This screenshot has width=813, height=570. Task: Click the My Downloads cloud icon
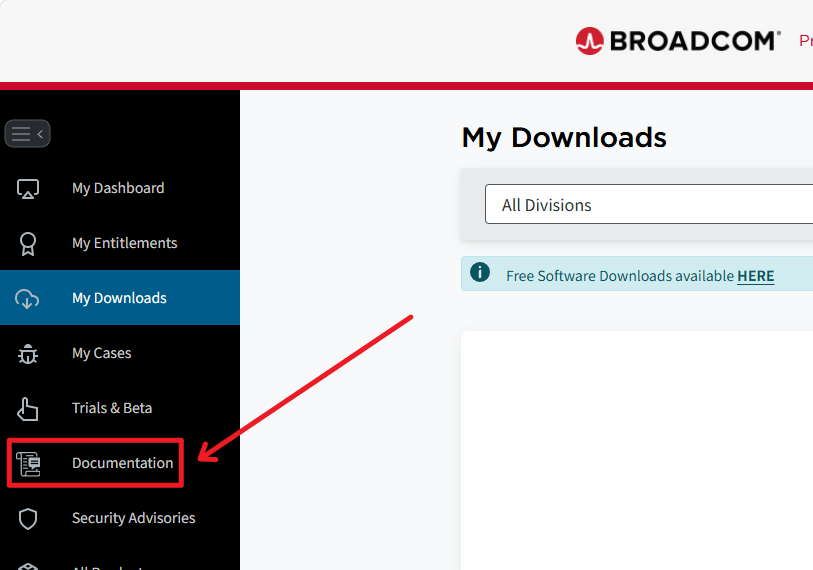coord(27,299)
